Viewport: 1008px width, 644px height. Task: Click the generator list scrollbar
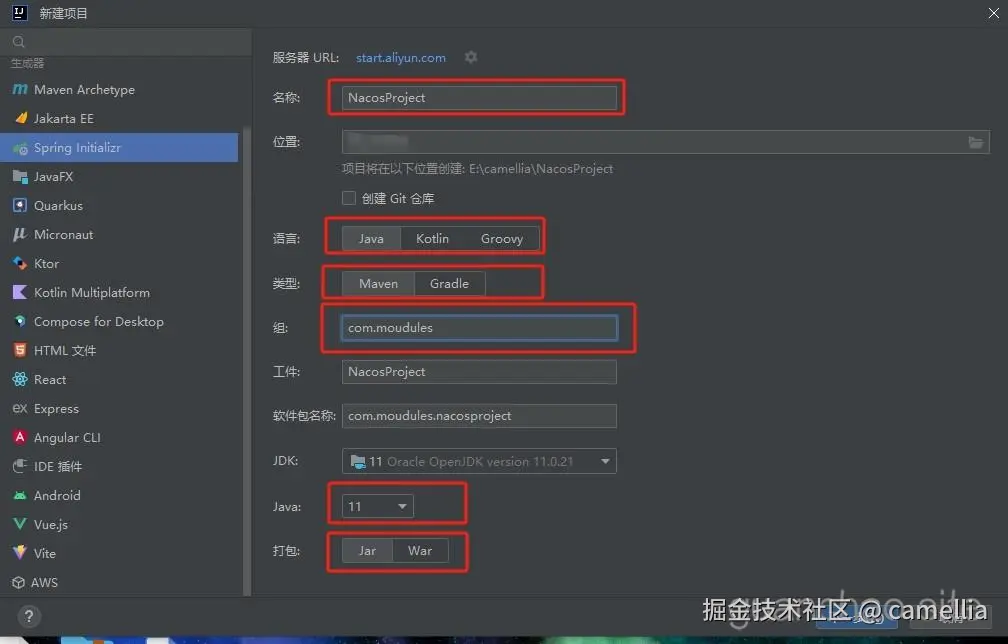247,360
